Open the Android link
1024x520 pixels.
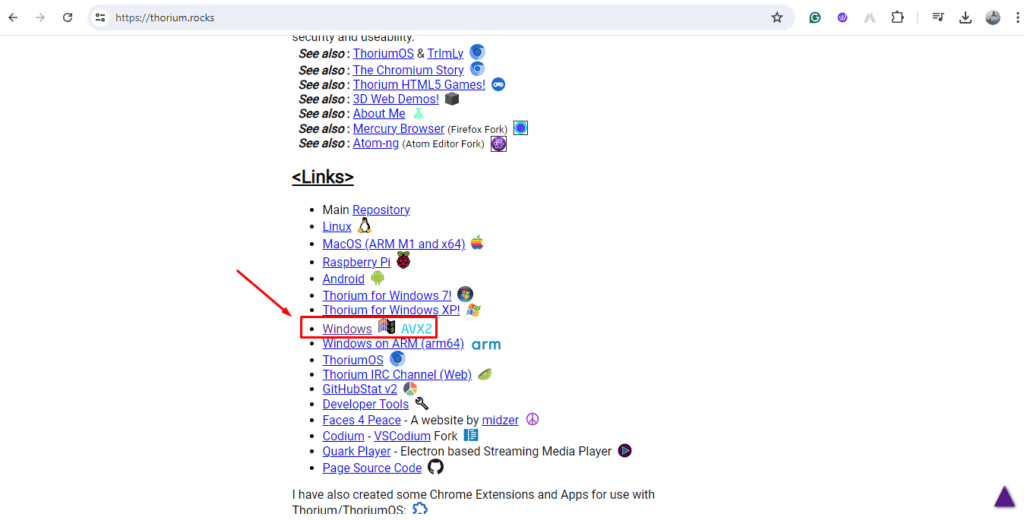pyautogui.click(x=344, y=279)
